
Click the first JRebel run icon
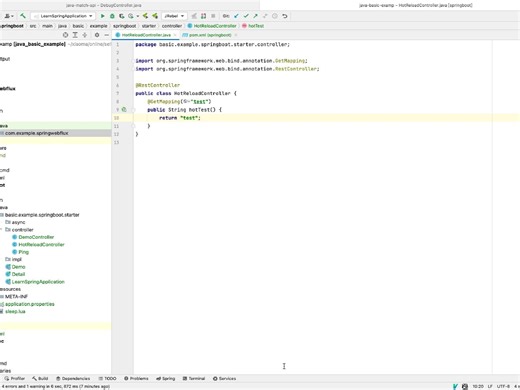coord(145,16)
